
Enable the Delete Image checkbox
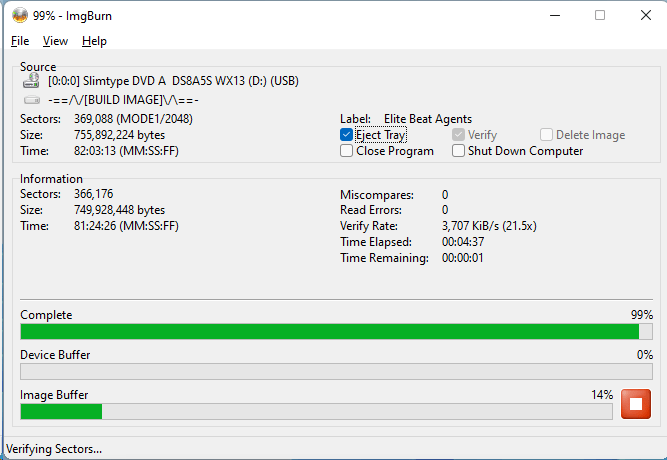[547, 135]
